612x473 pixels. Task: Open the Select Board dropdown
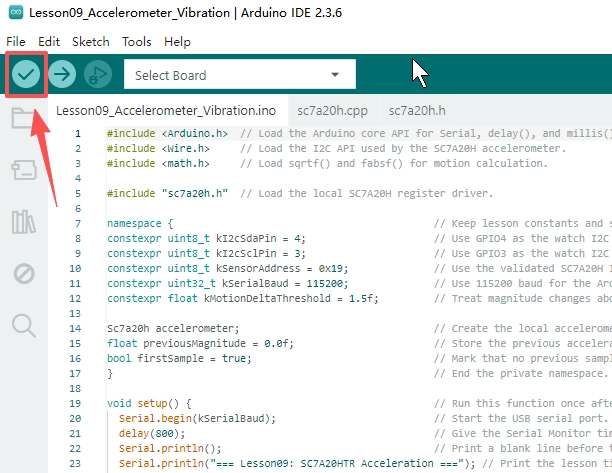point(240,74)
